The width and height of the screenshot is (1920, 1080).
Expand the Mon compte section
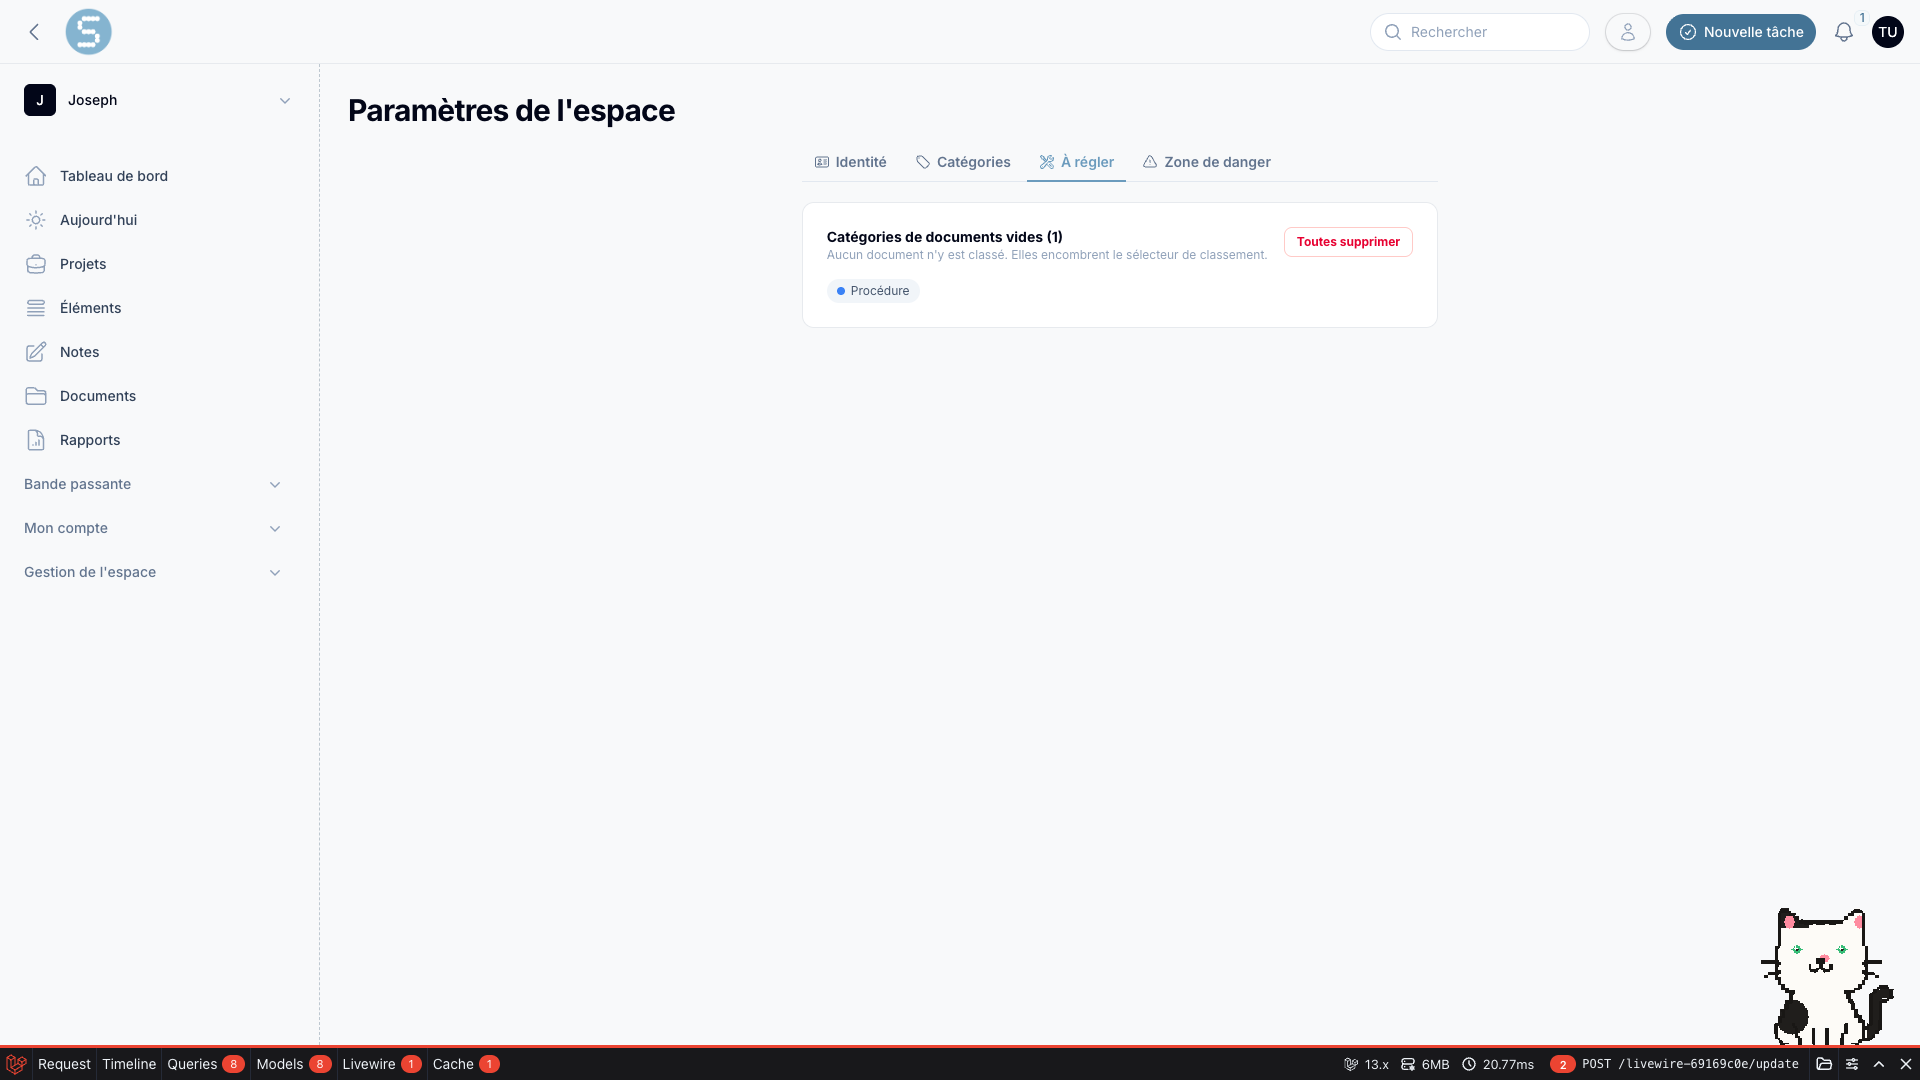tap(153, 528)
